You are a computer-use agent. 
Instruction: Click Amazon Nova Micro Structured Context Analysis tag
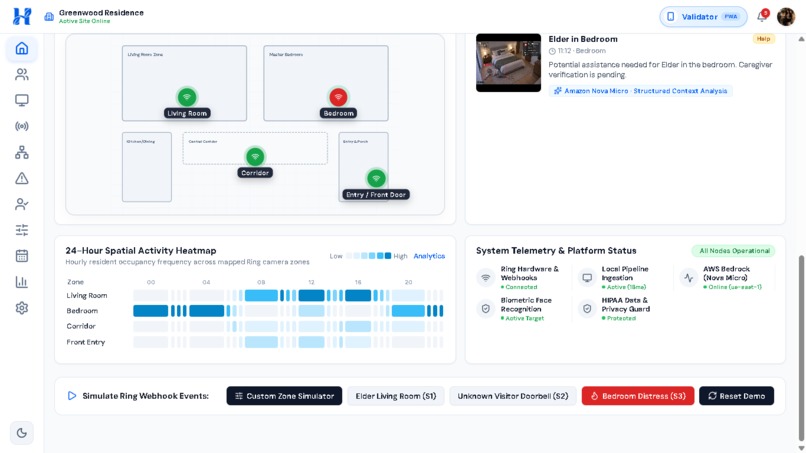pyautogui.click(x=641, y=91)
